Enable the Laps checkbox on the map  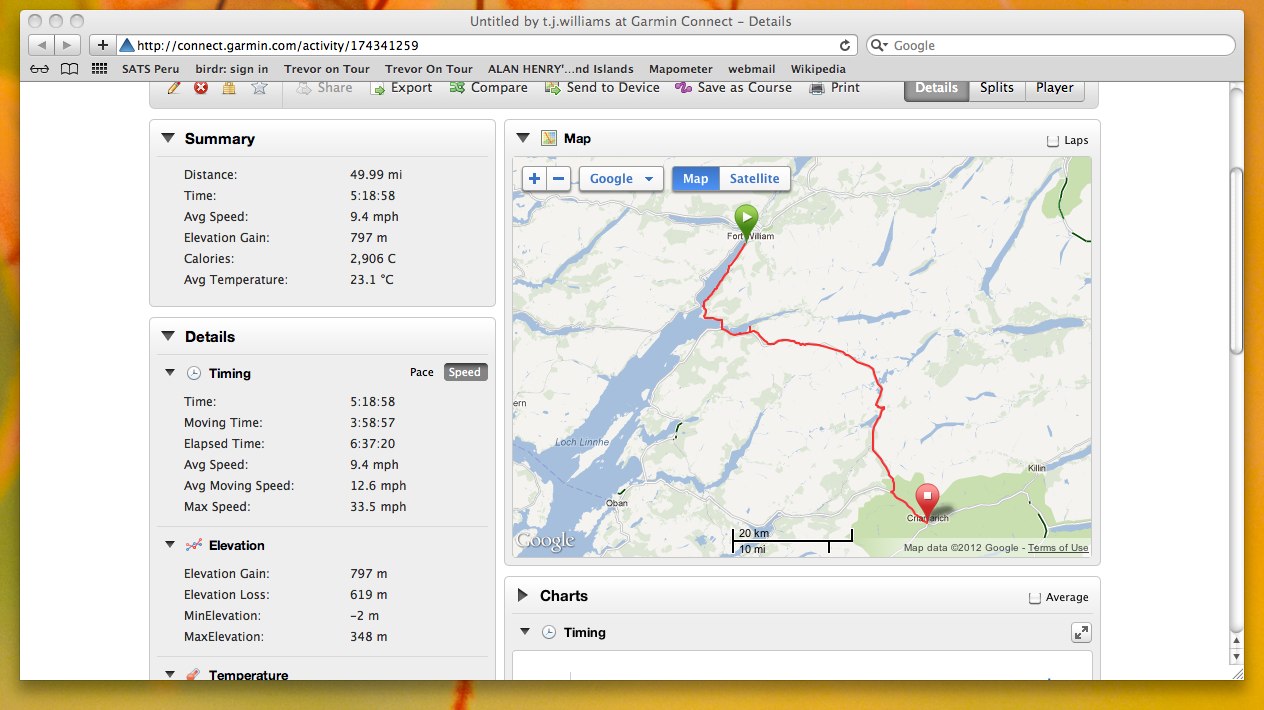click(1053, 141)
